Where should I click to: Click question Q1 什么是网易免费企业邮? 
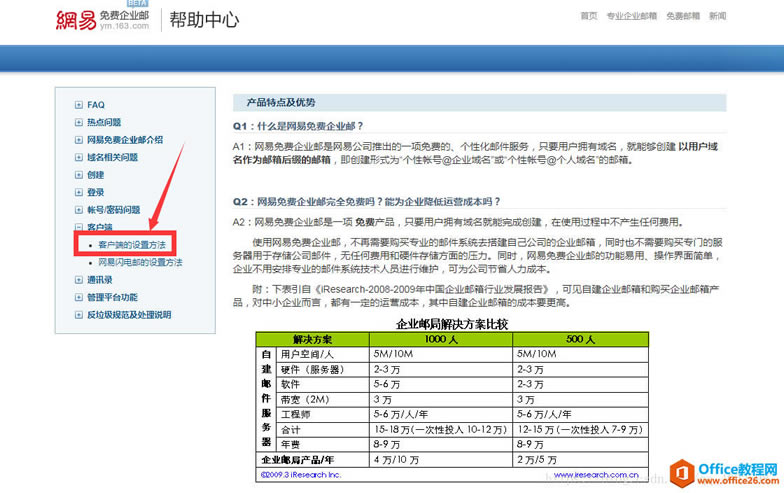coord(298,126)
